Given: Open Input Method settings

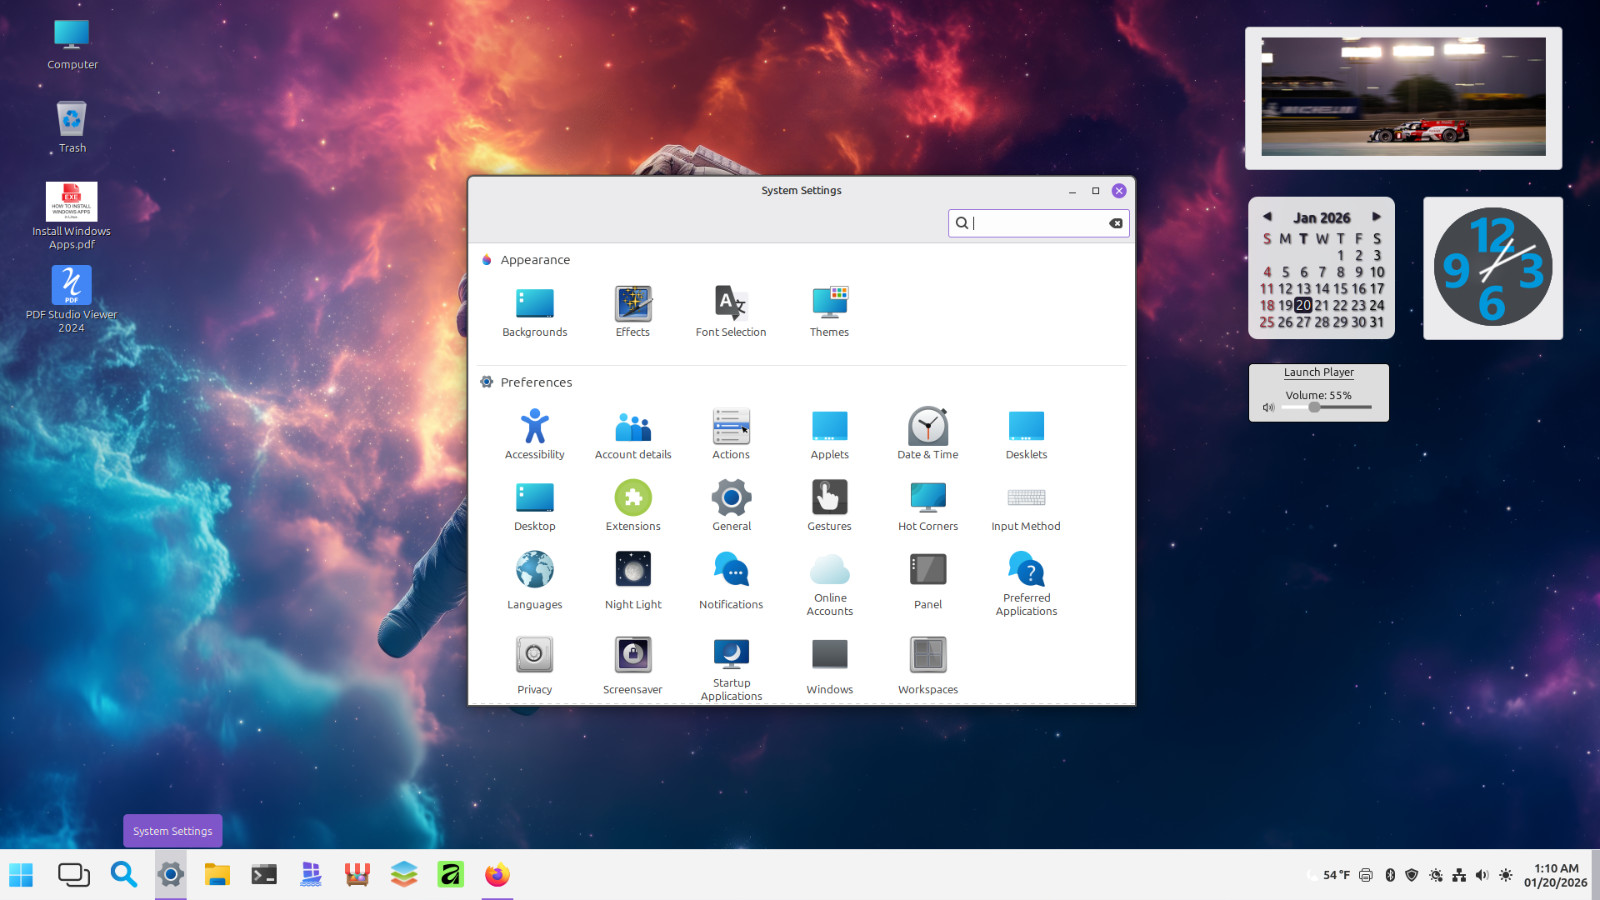Looking at the screenshot, I should [x=1026, y=506].
